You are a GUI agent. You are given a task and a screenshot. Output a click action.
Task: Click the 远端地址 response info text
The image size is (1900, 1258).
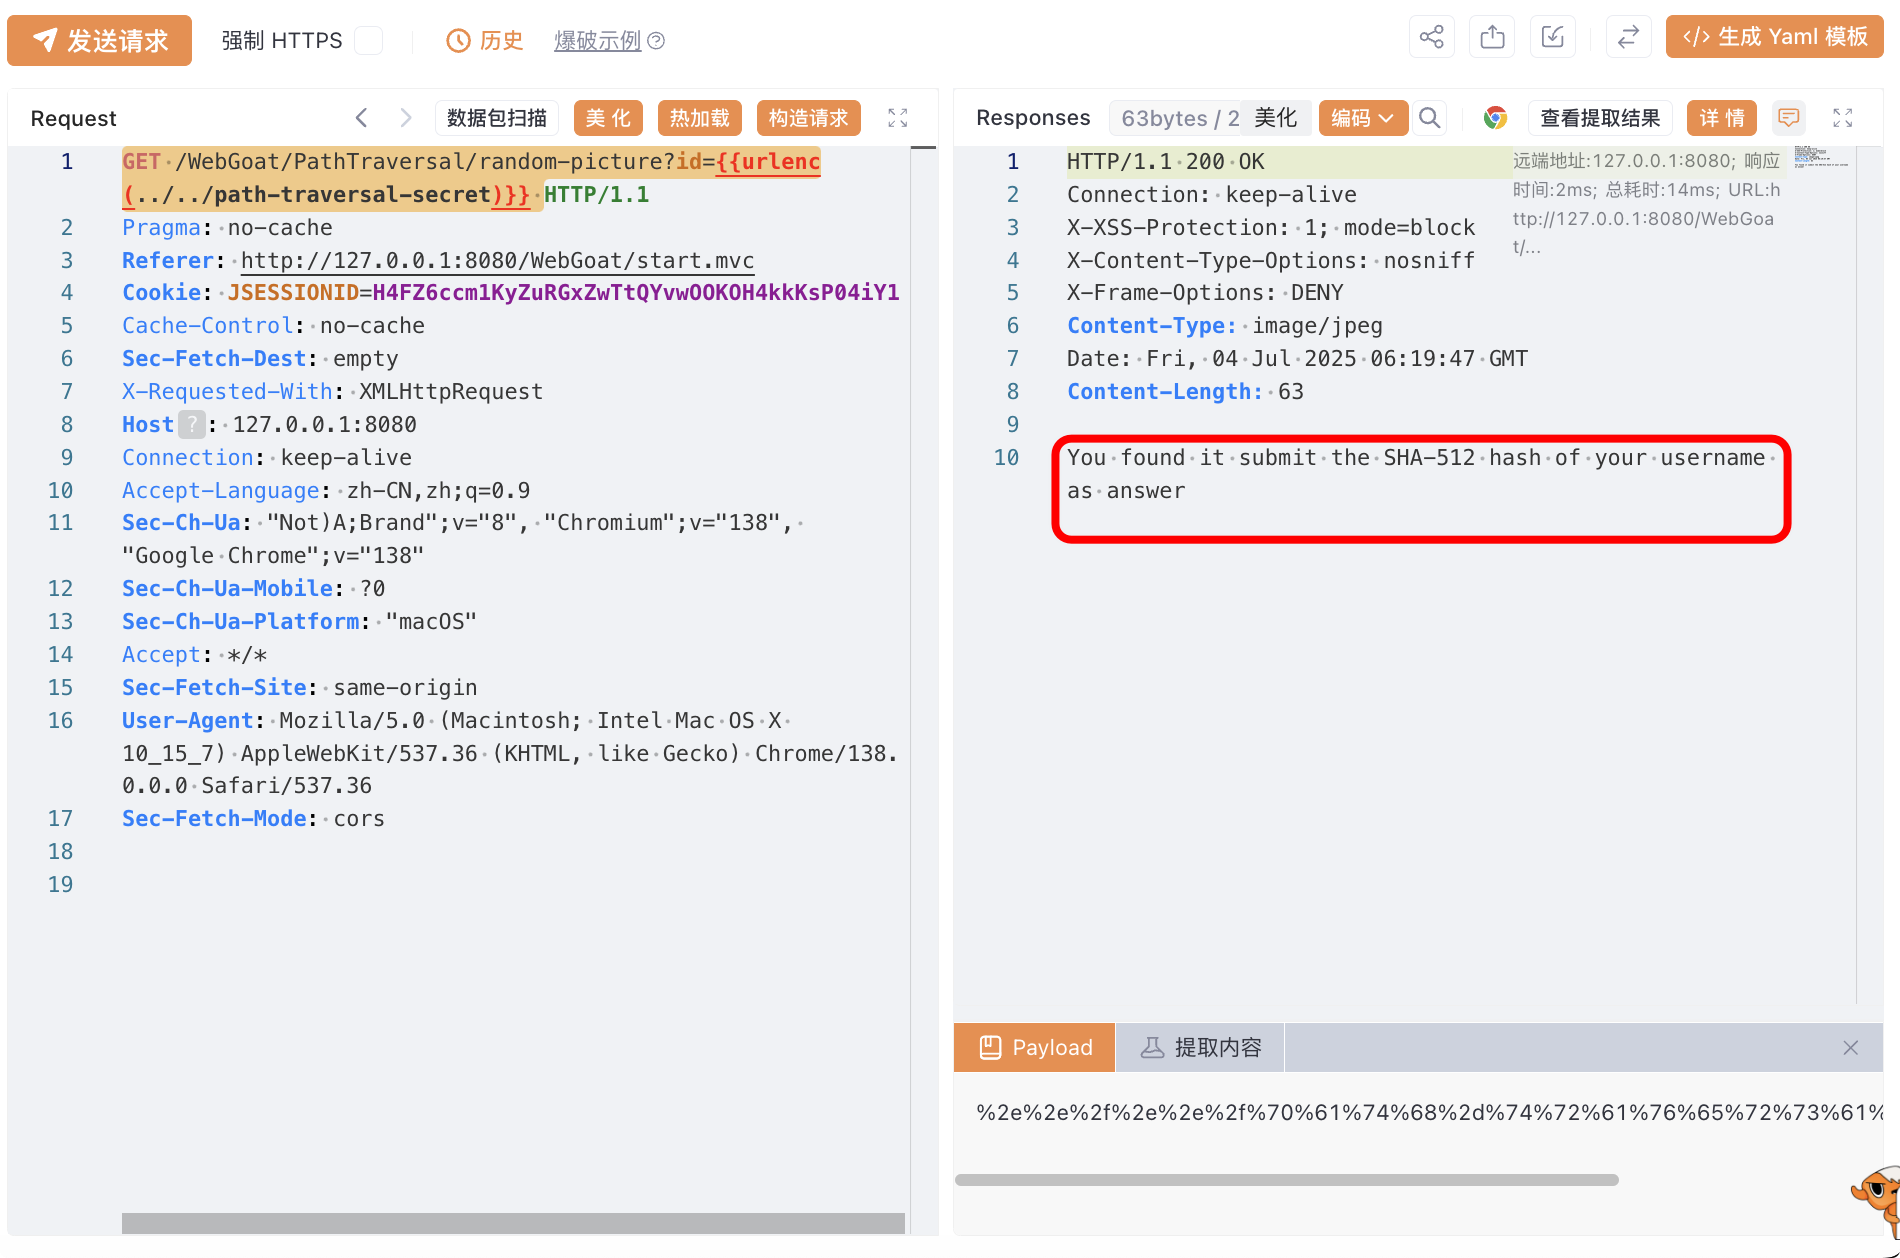1647,204
